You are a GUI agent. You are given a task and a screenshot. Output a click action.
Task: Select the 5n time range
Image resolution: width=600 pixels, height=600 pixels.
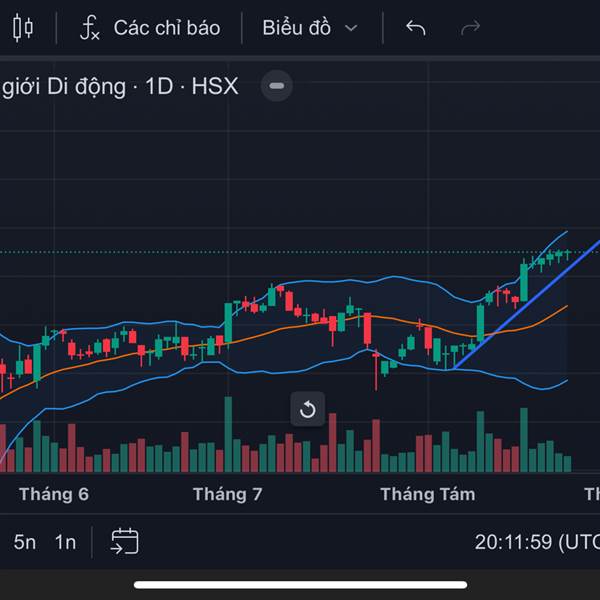point(25,542)
